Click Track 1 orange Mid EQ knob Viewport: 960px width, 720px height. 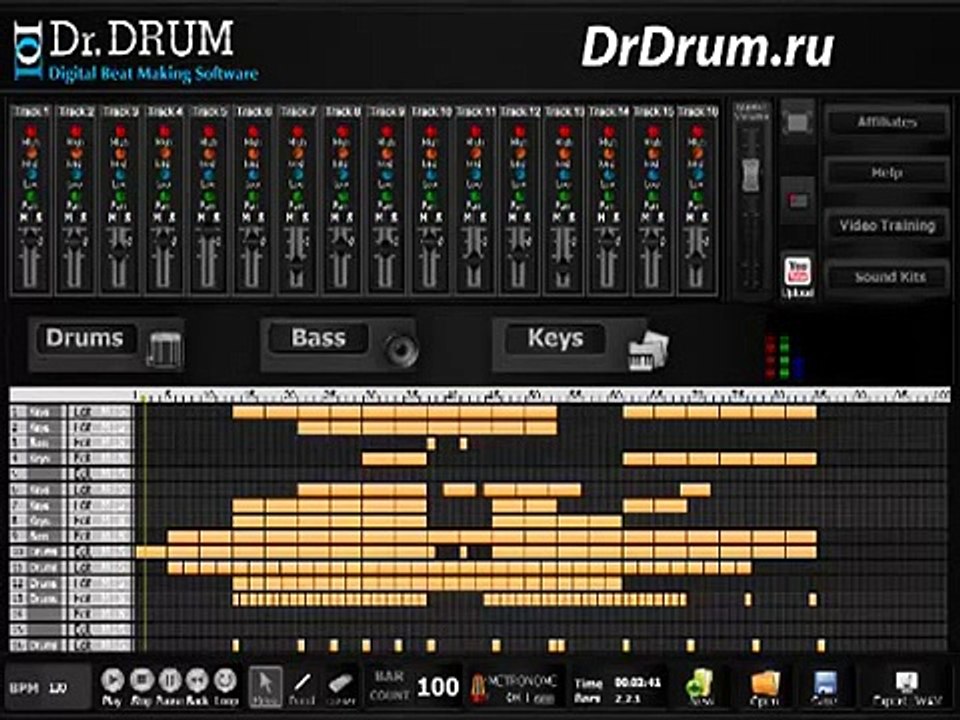tap(31, 153)
